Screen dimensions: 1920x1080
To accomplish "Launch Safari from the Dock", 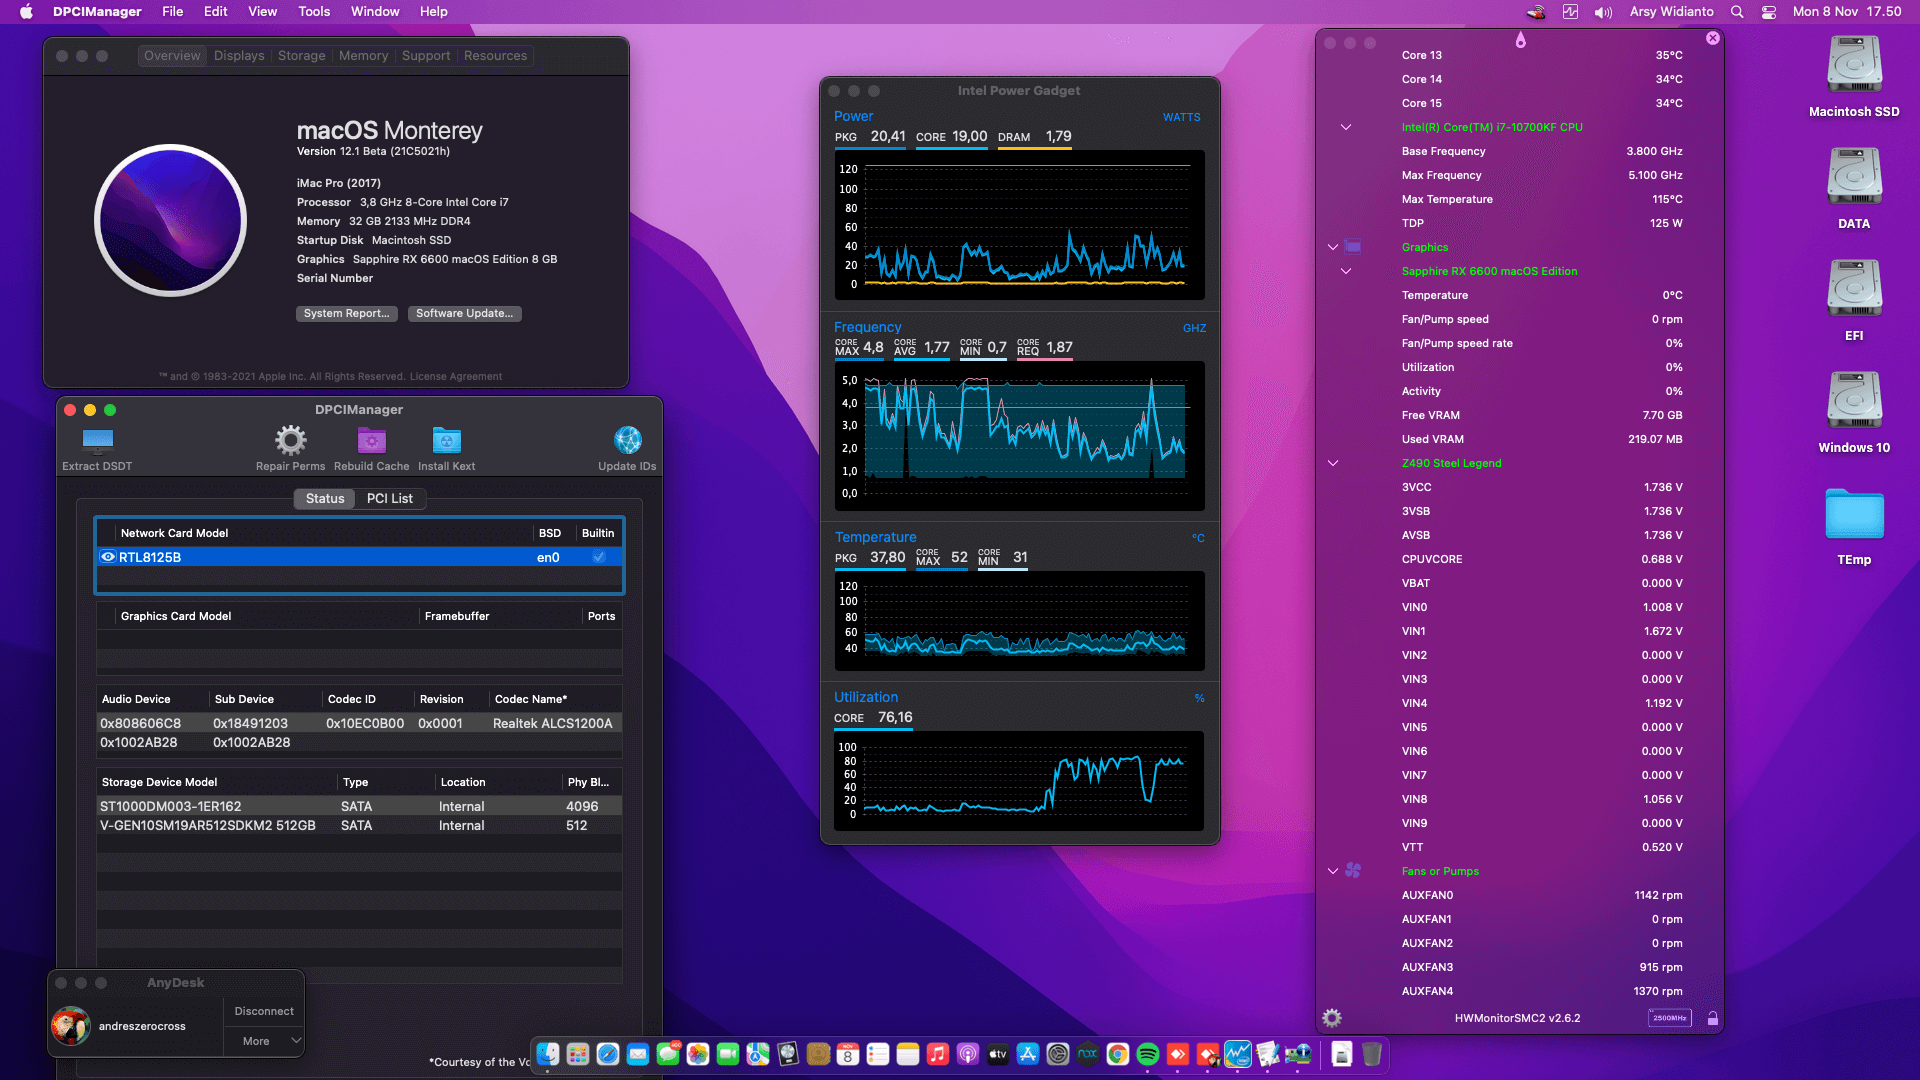I will point(608,1054).
